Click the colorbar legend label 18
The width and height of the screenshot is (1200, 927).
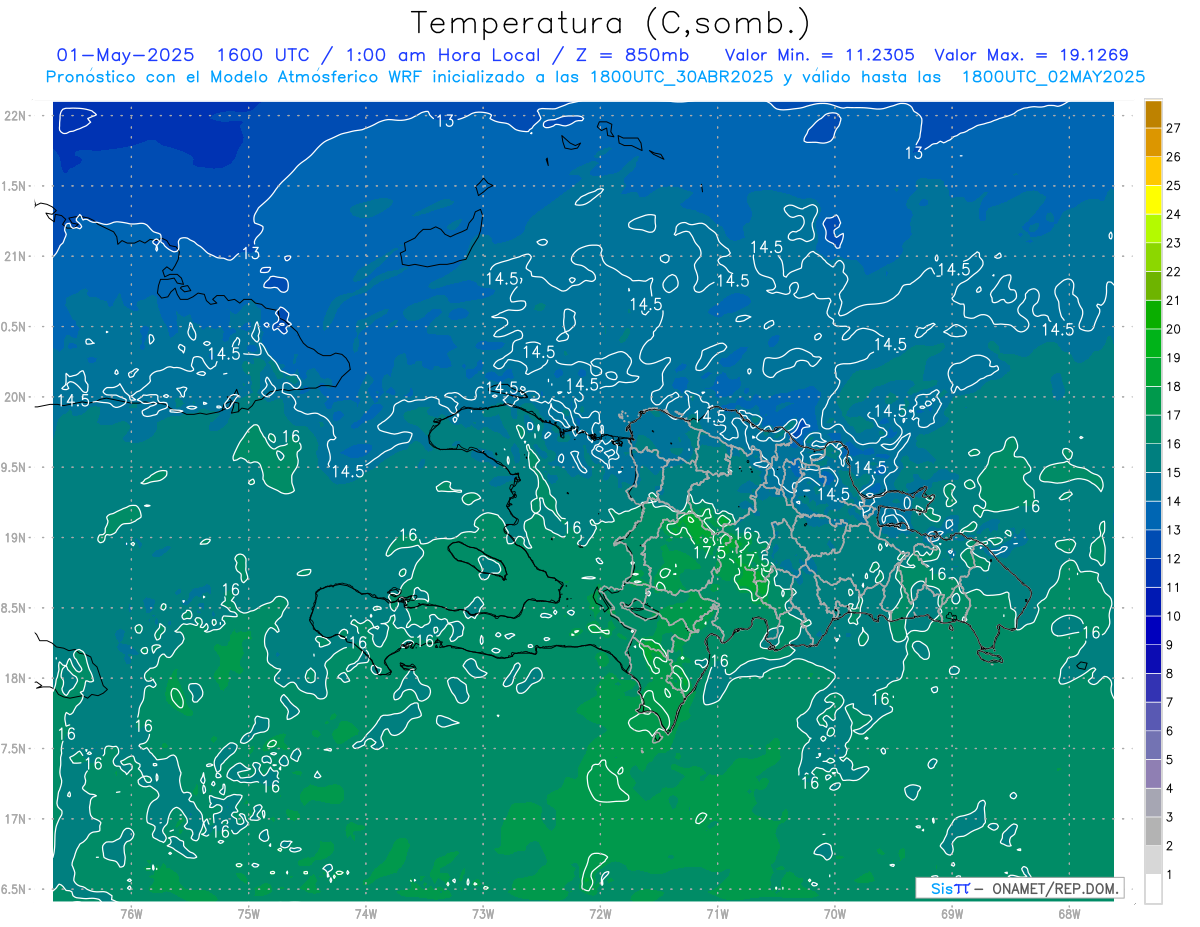(x=1173, y=386)
